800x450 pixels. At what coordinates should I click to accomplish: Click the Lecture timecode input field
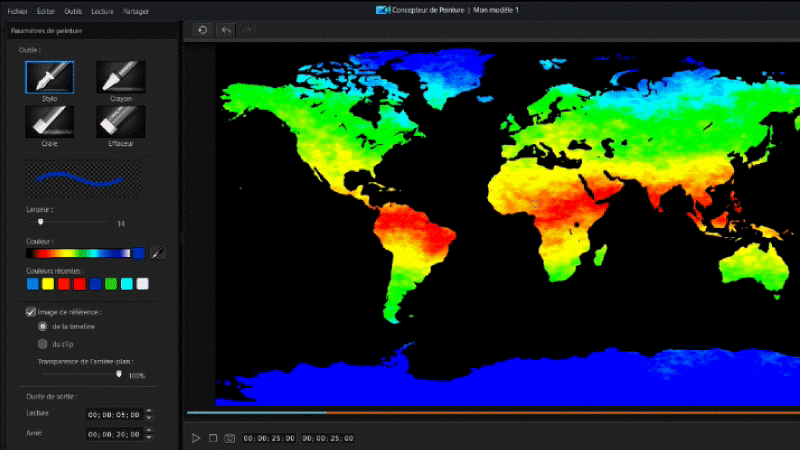coord(113,413)
